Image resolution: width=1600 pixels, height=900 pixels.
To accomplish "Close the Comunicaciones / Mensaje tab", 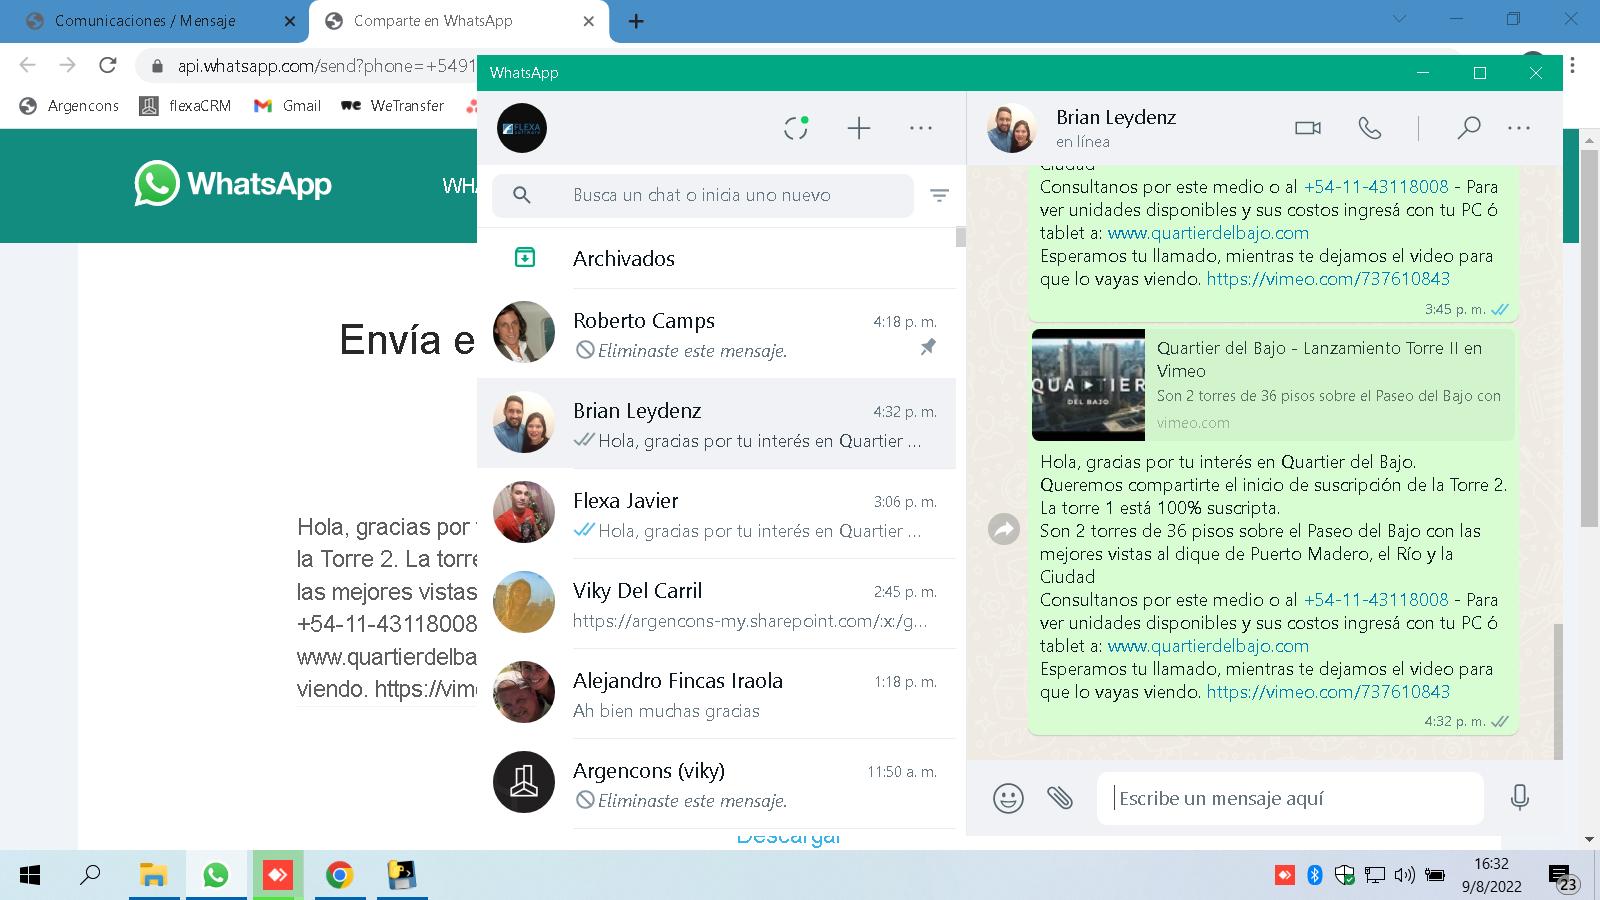I will 290,21.
